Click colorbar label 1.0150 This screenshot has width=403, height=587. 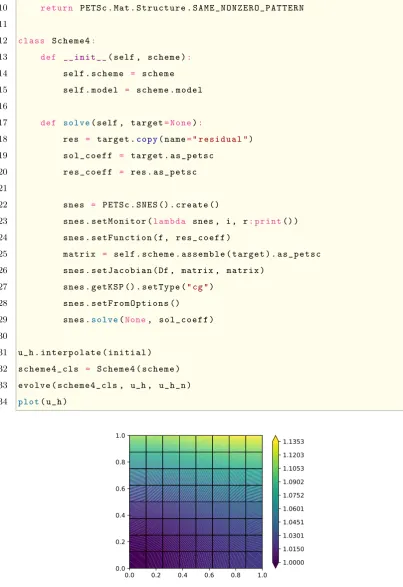click(x=293, y=549)
